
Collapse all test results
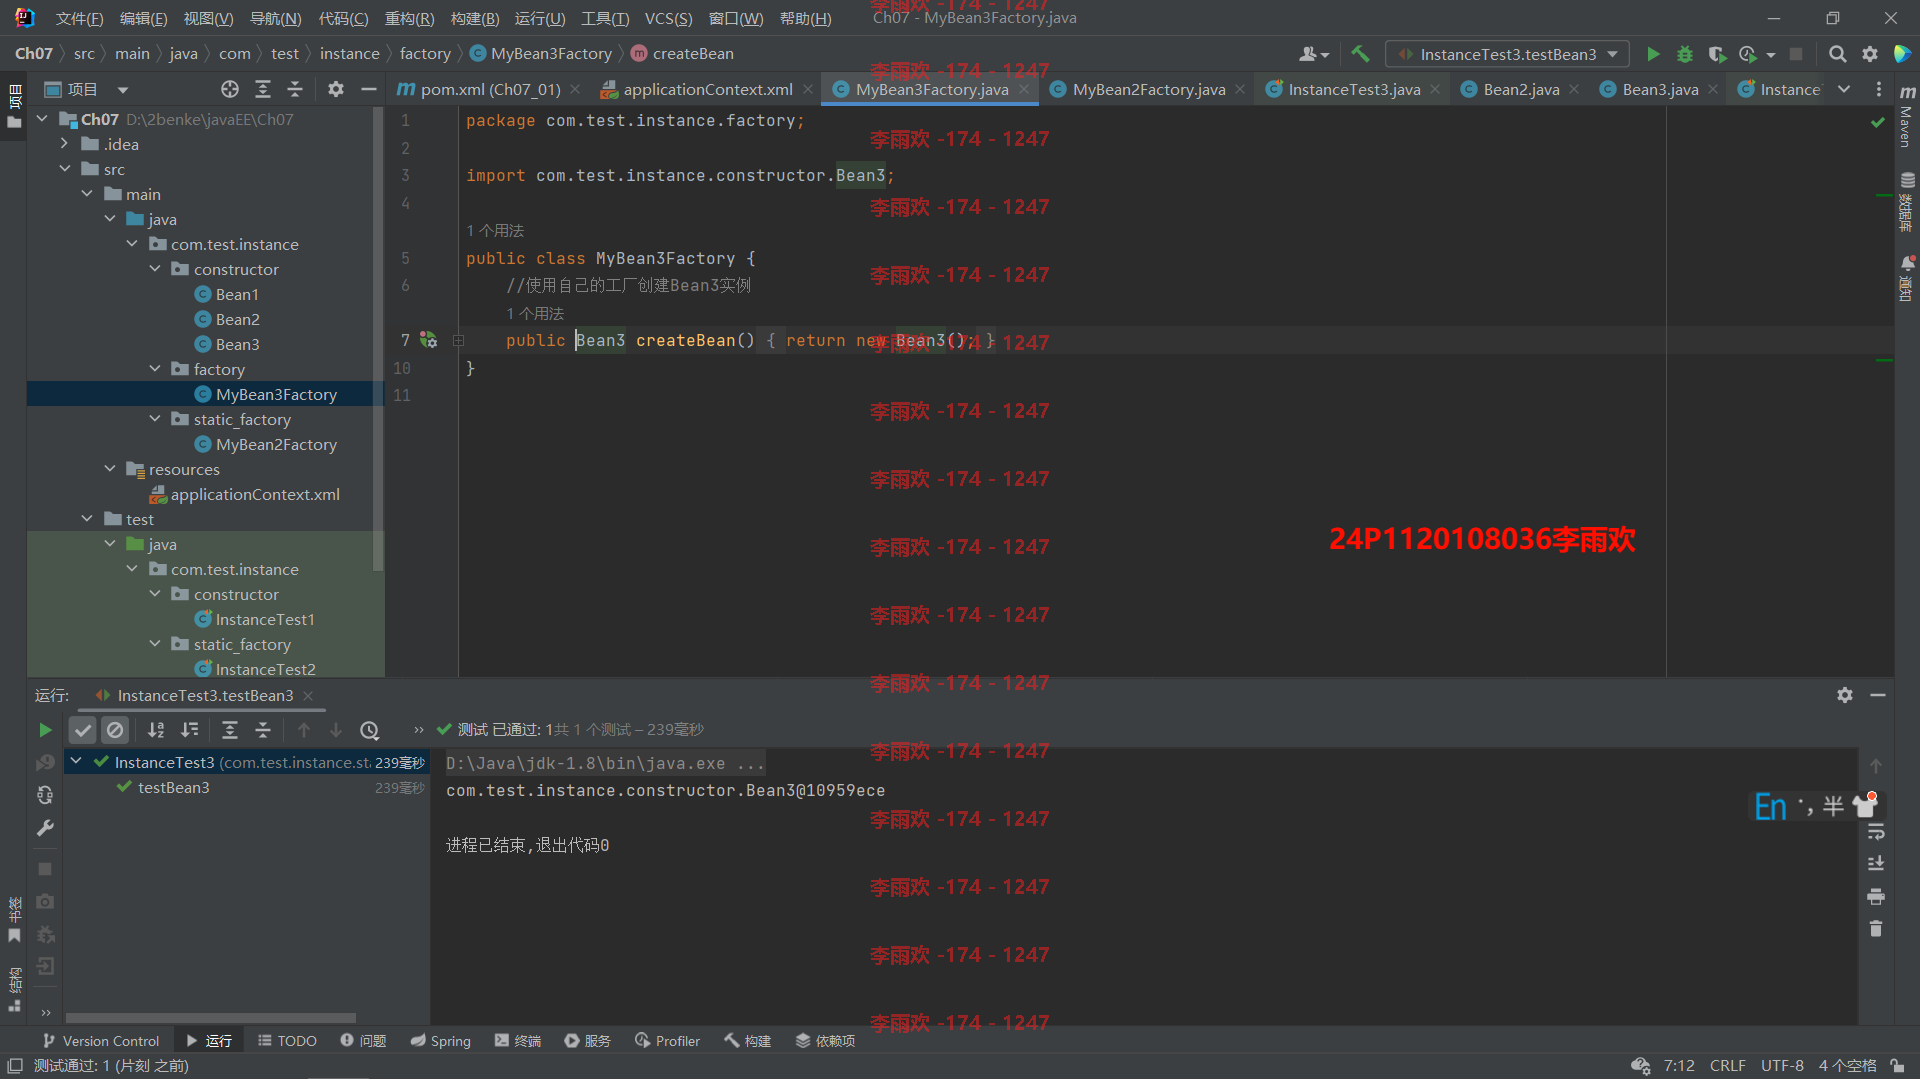click(263, 730)
